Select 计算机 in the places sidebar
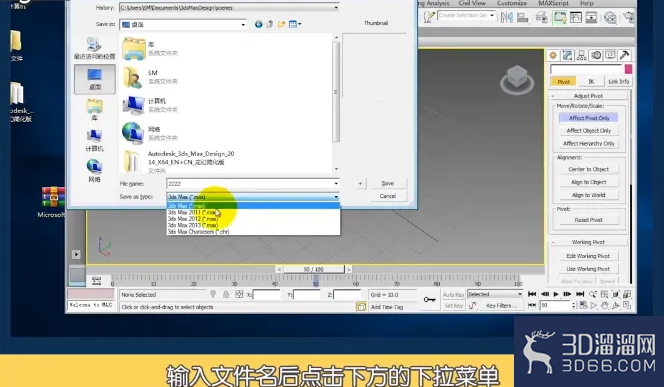Image resolution: width=664 pixels, height=387 pixels. click(x=94, y=141)
